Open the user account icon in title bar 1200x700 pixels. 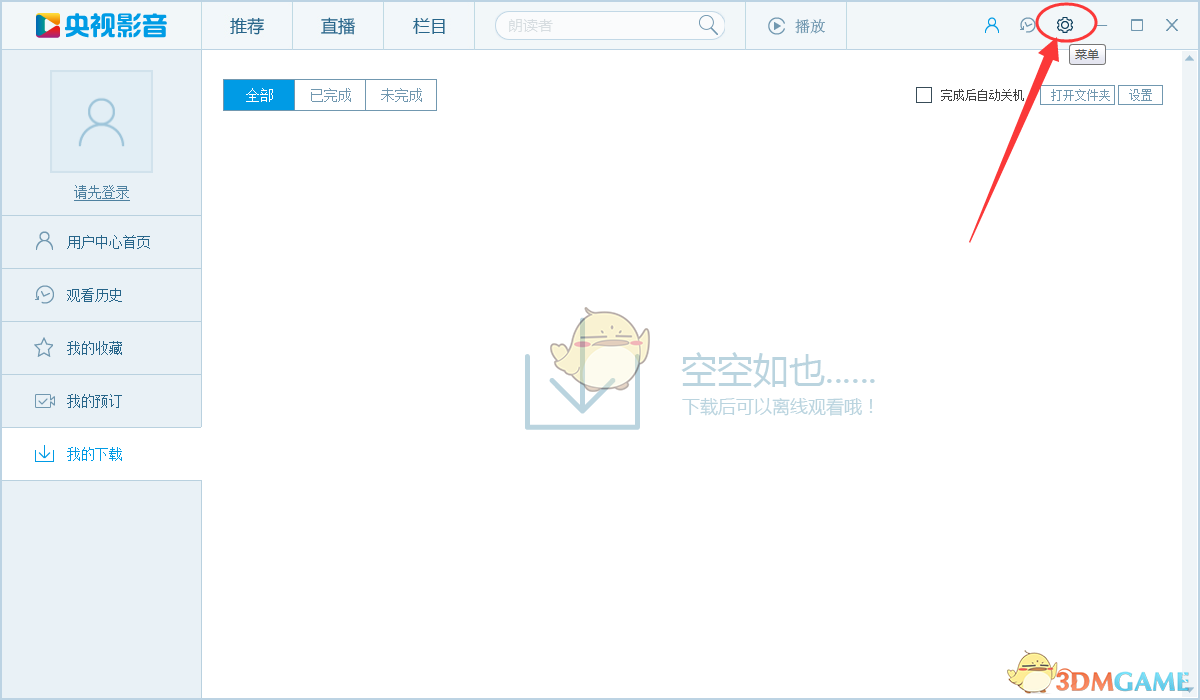(992, 25)
